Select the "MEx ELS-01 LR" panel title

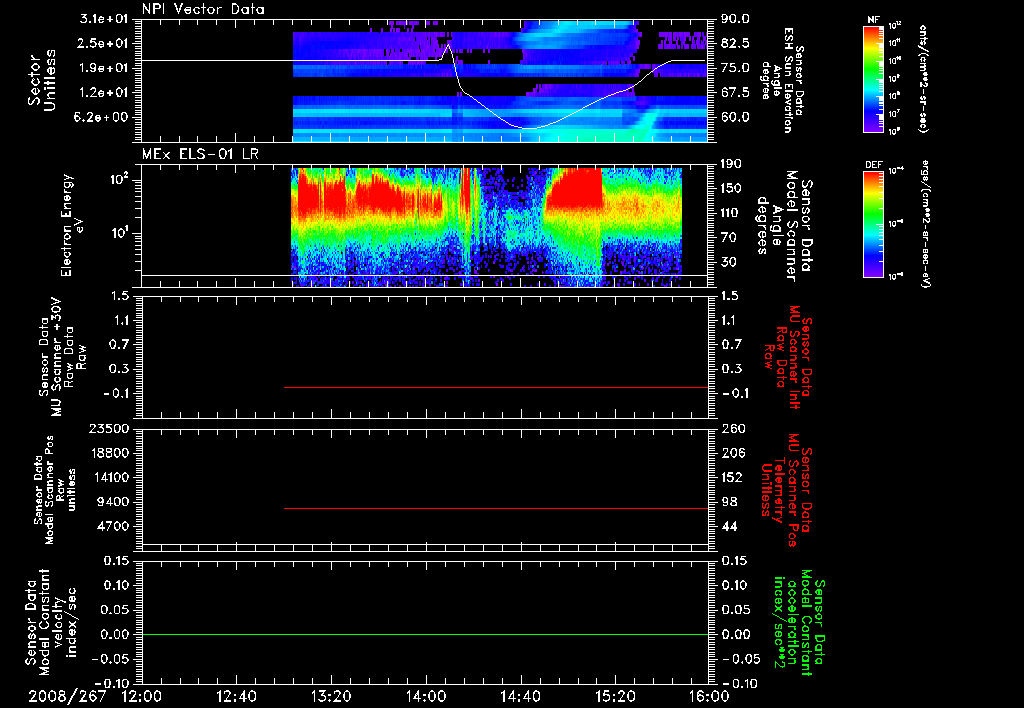pyautogui.click(x=200, y=154)
